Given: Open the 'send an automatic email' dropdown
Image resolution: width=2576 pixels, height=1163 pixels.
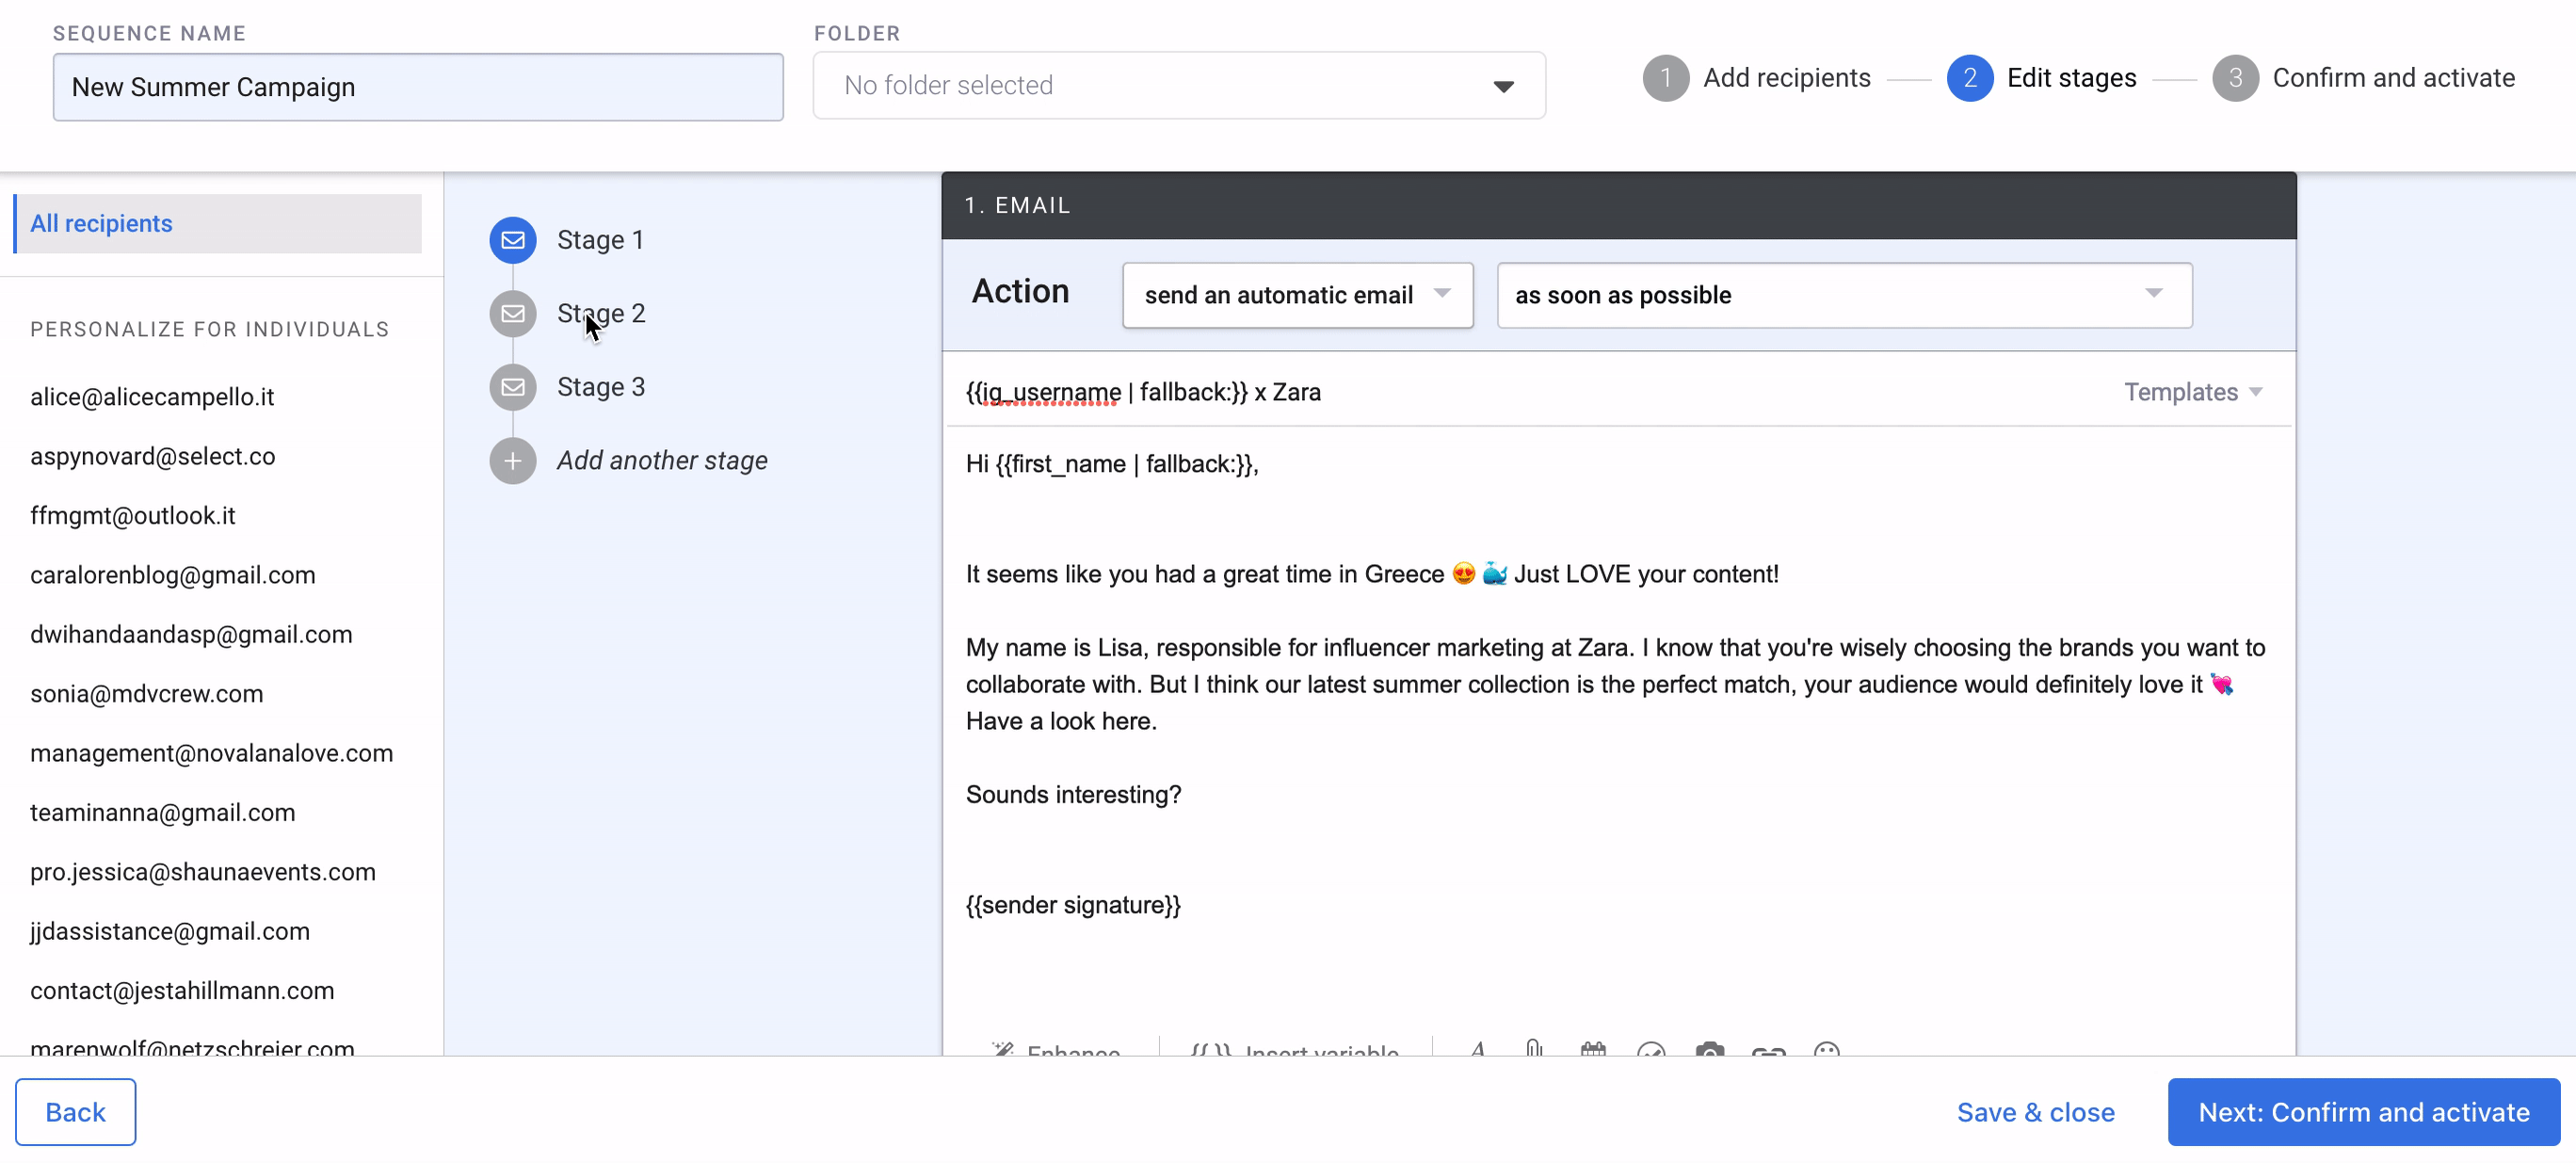Looking at the screenshot, I should coord(1297,295).
